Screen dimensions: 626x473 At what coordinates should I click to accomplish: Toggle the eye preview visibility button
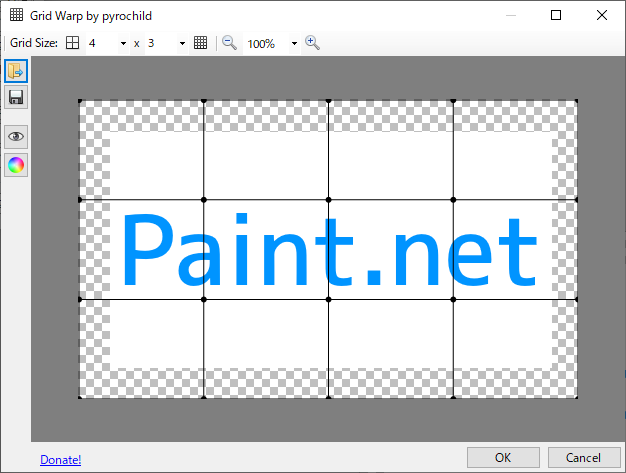16,137
